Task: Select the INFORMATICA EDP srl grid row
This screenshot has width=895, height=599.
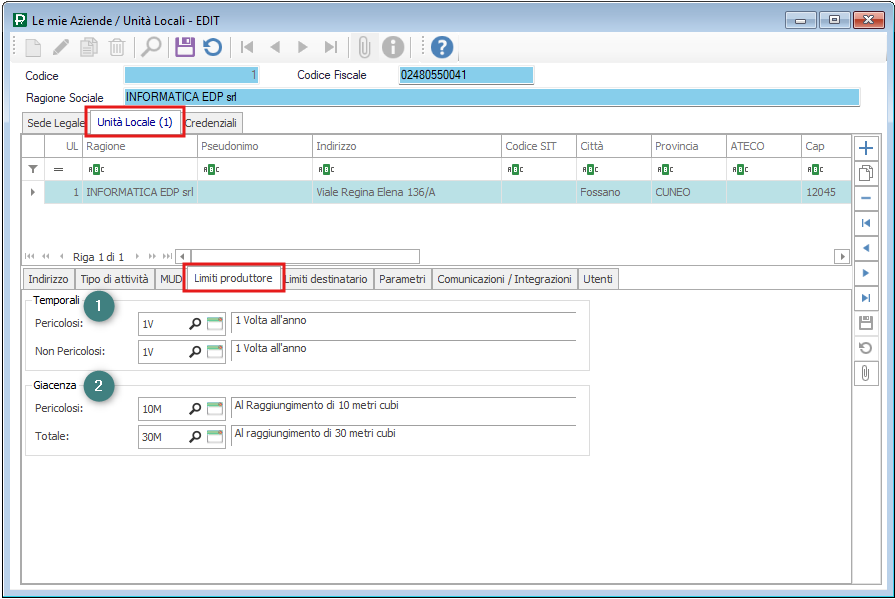Action: click(x=300, y=192)
